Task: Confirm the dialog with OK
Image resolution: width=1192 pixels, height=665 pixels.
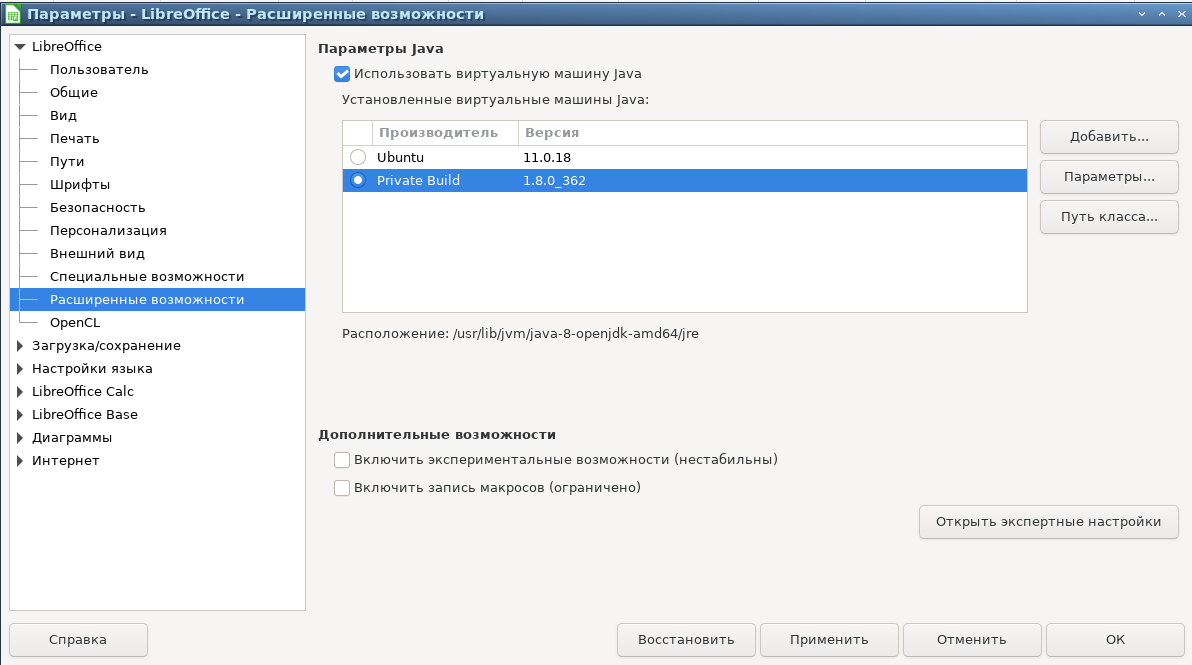Action: coord(1115,640)
